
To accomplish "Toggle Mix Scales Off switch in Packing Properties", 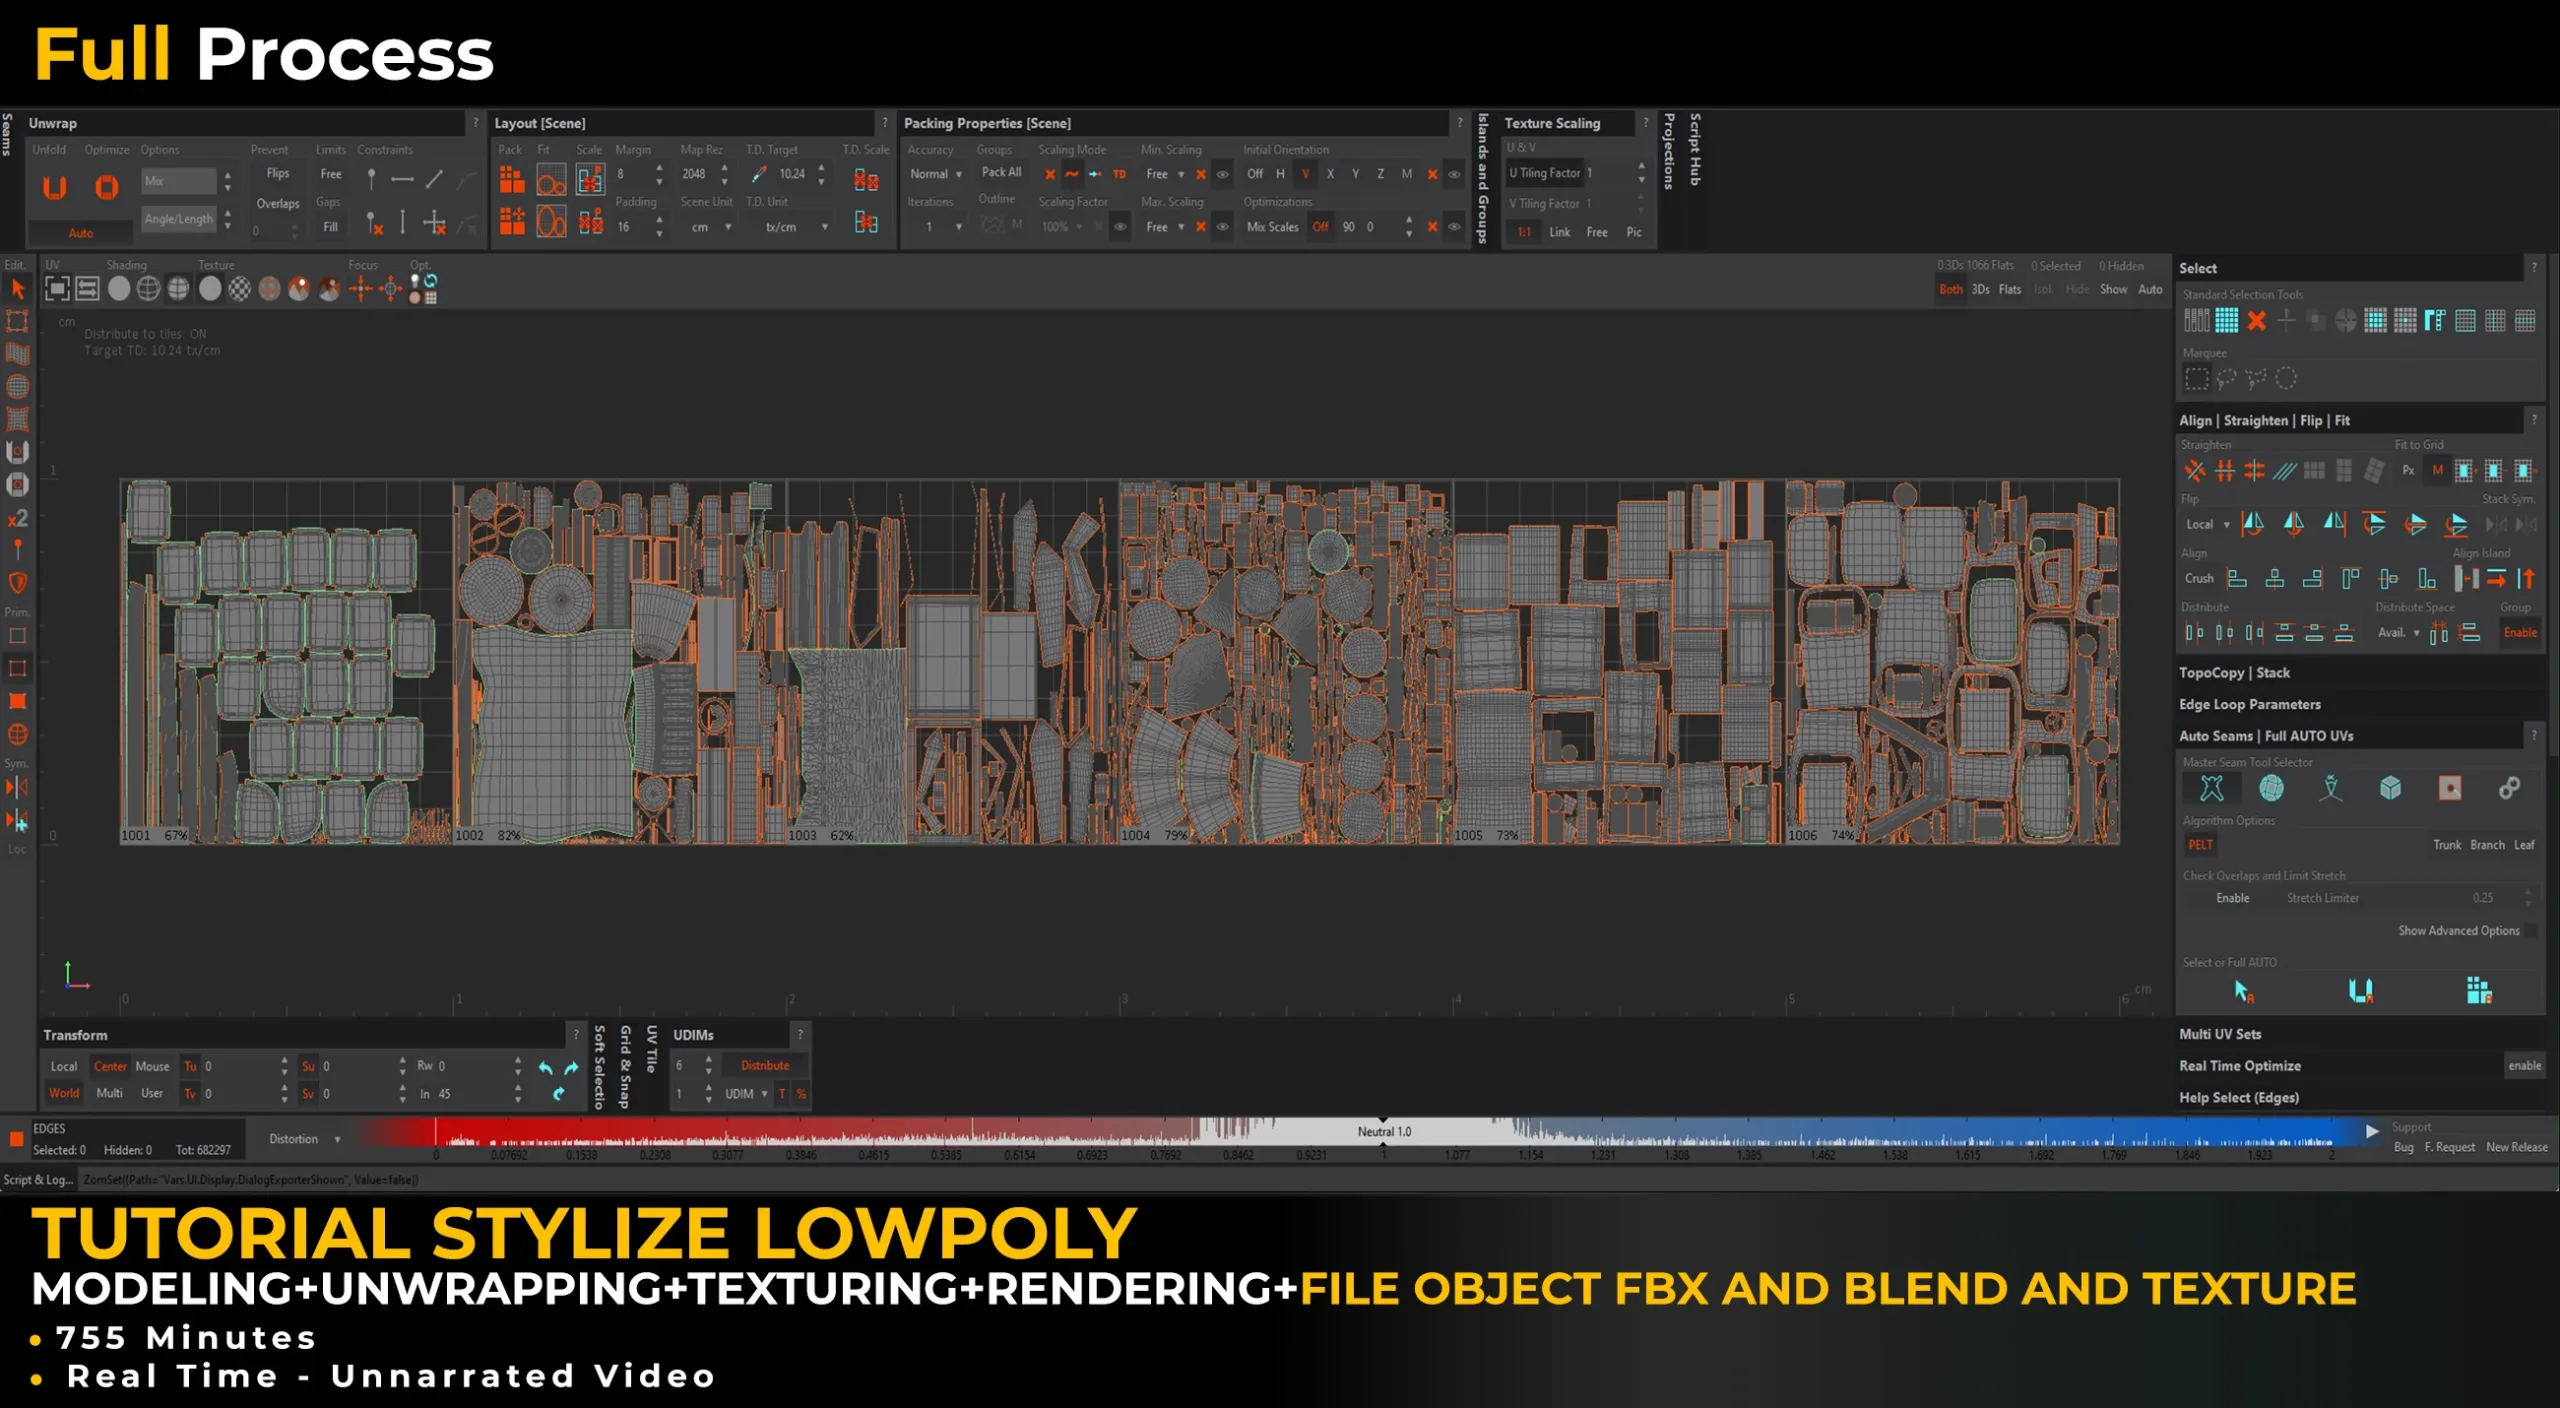I will [1320, 227].
